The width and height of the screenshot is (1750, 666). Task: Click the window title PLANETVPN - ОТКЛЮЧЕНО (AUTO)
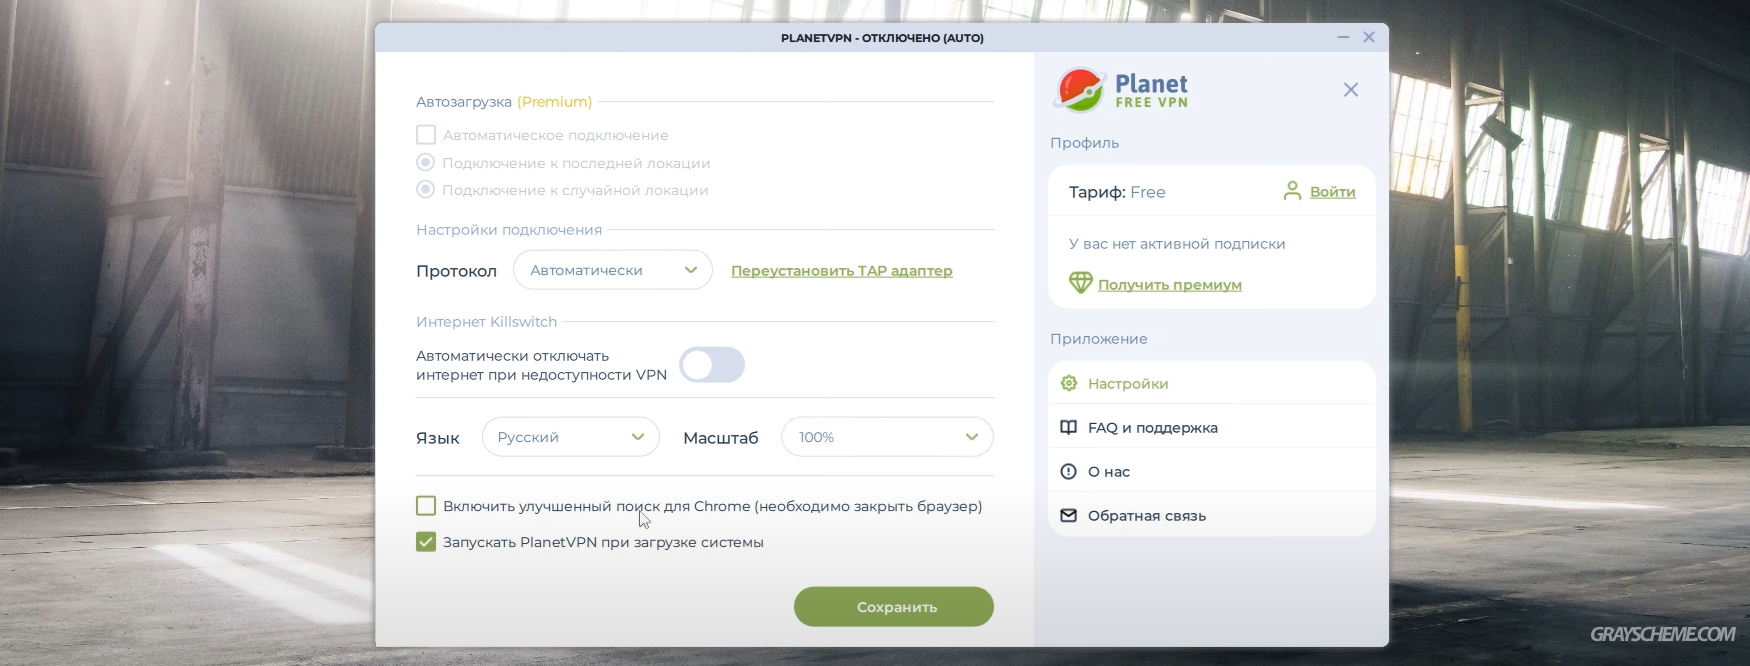882,38
